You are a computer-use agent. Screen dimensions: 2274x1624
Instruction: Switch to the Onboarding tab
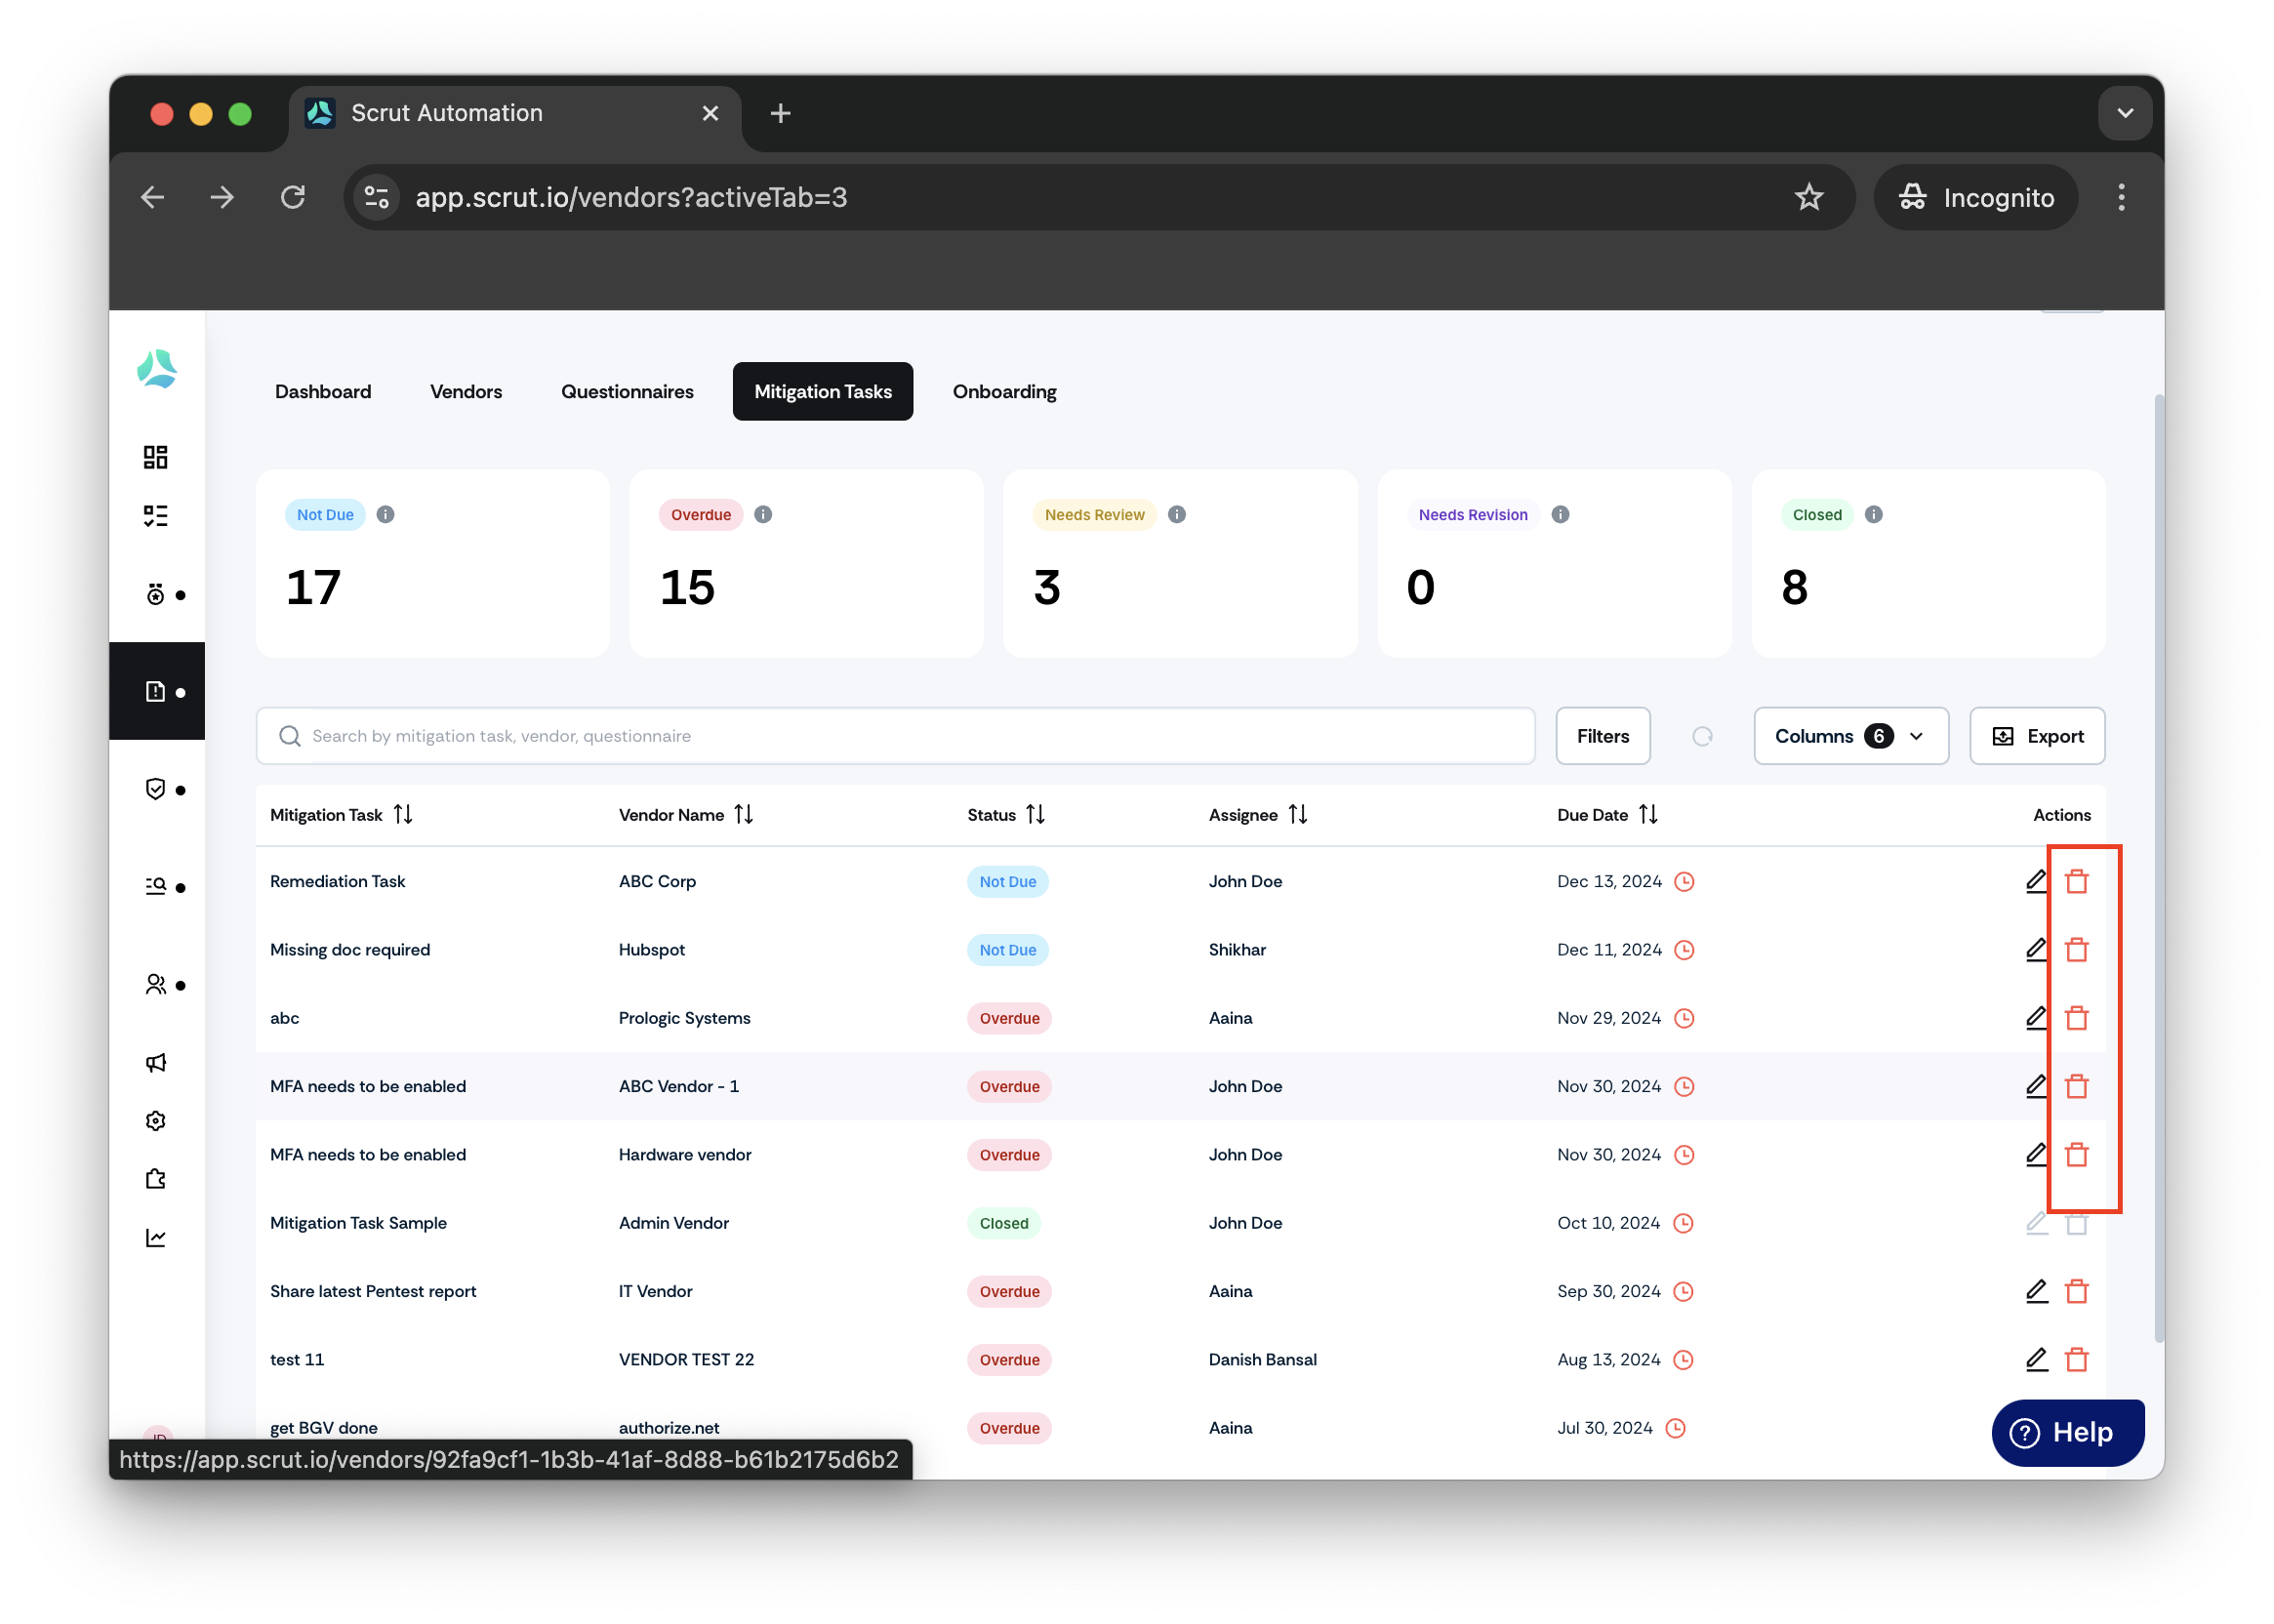click(1004, 391)
